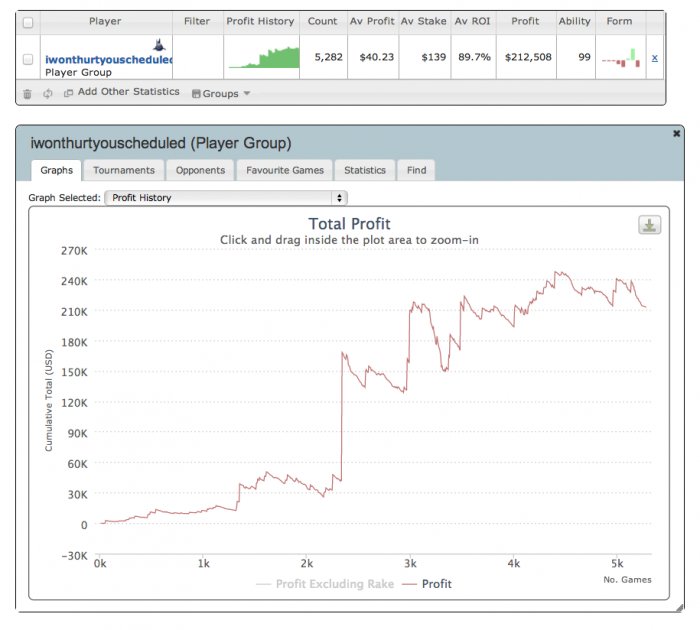The height and width of the screenshot is (630, 700).
Task: Click the refresh arrows icon
Action: 48,94
